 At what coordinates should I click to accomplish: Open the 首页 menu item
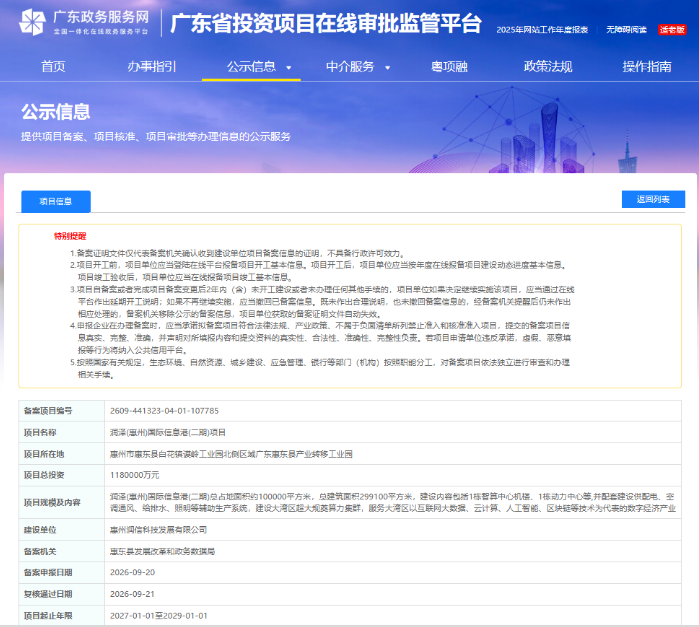(53, 66)
